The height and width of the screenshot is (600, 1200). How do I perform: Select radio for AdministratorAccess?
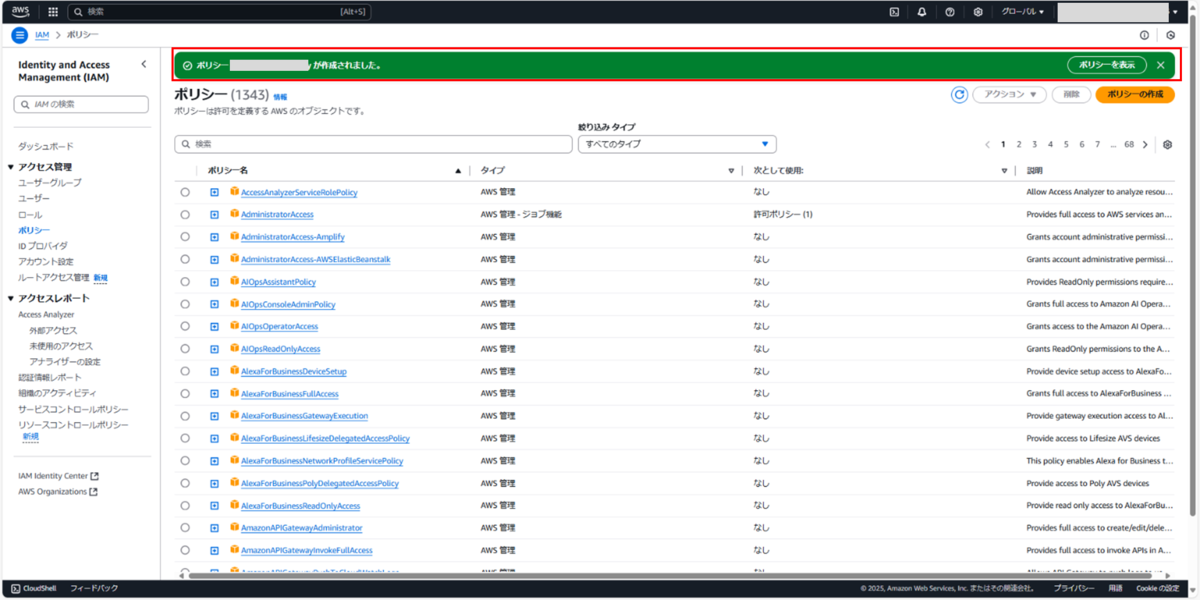point(185,214)
